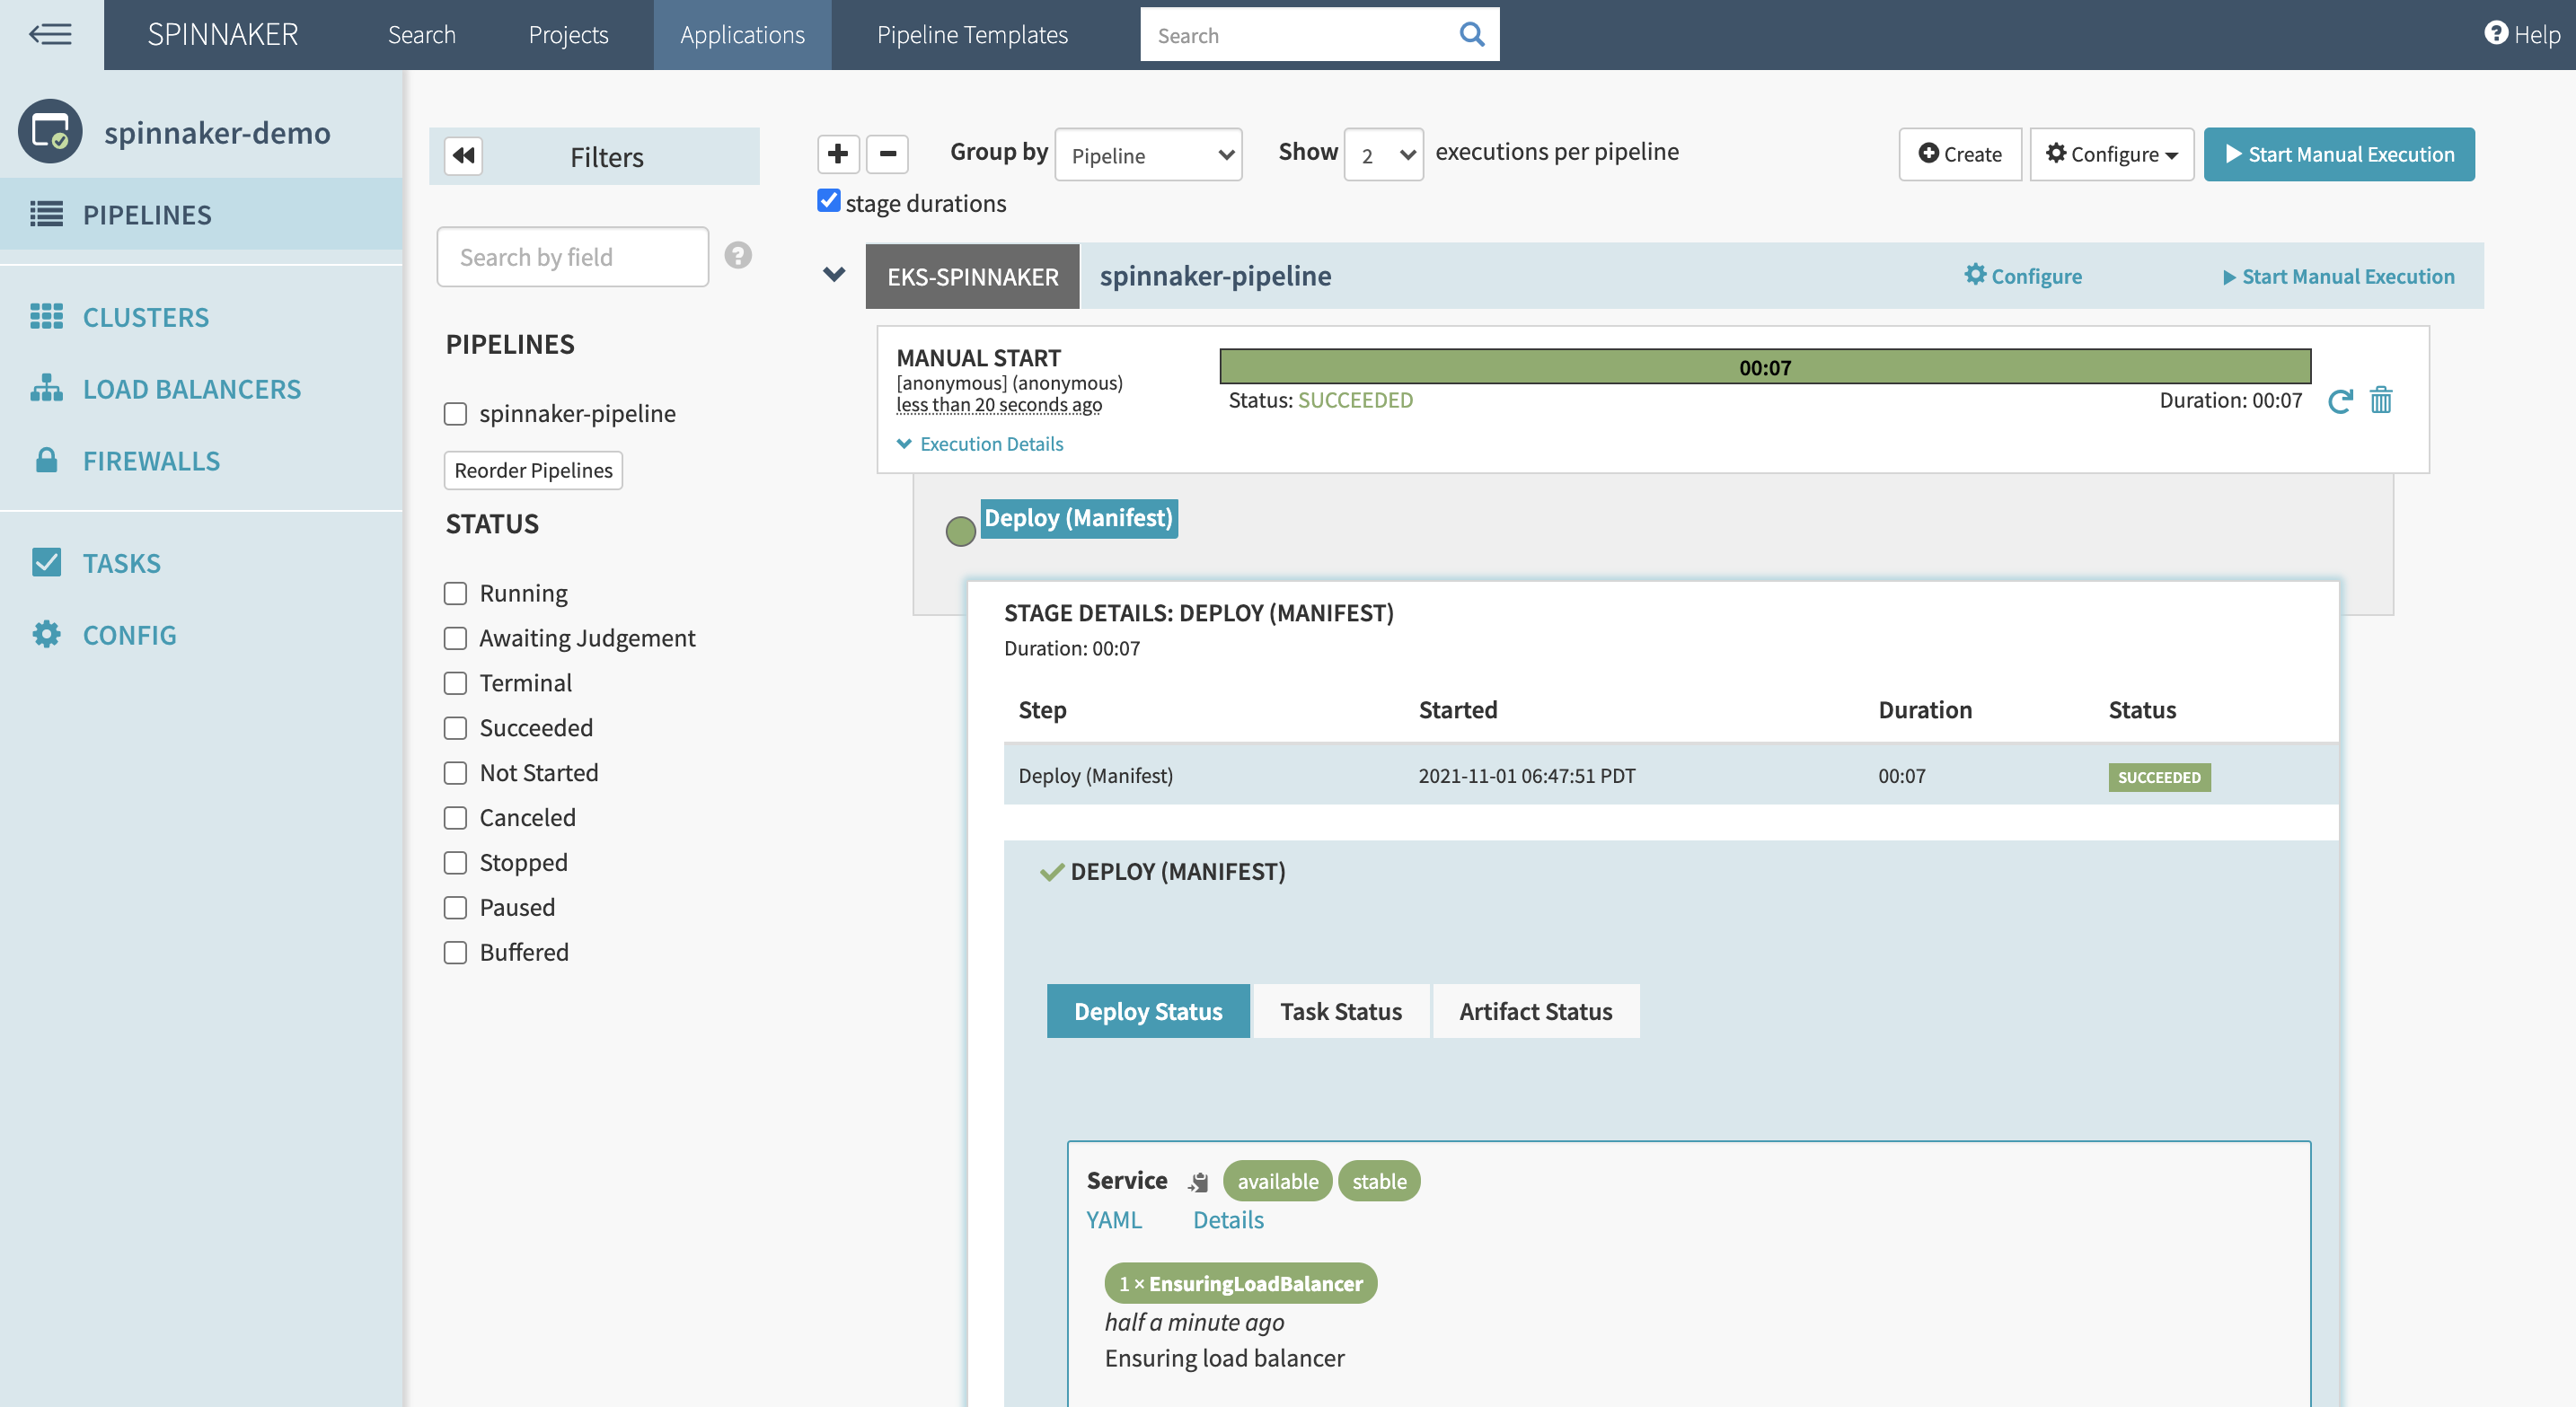This screenshot has height=1407, width=2576.
Task: Click the green 00:07 execution progress bar
Action: point(1764,367)
